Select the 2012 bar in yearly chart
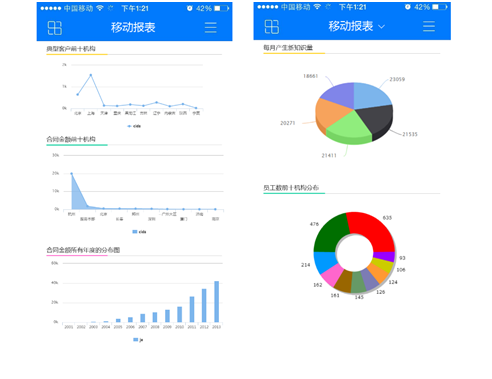492x379 pixels. [x=204, y=305]
